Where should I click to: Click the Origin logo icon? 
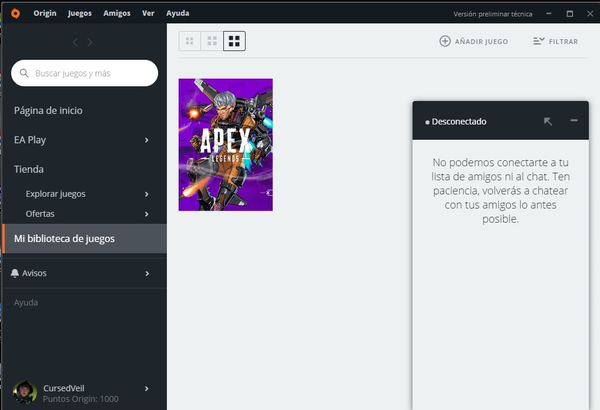pyautogui.click(x=15, y=13)
